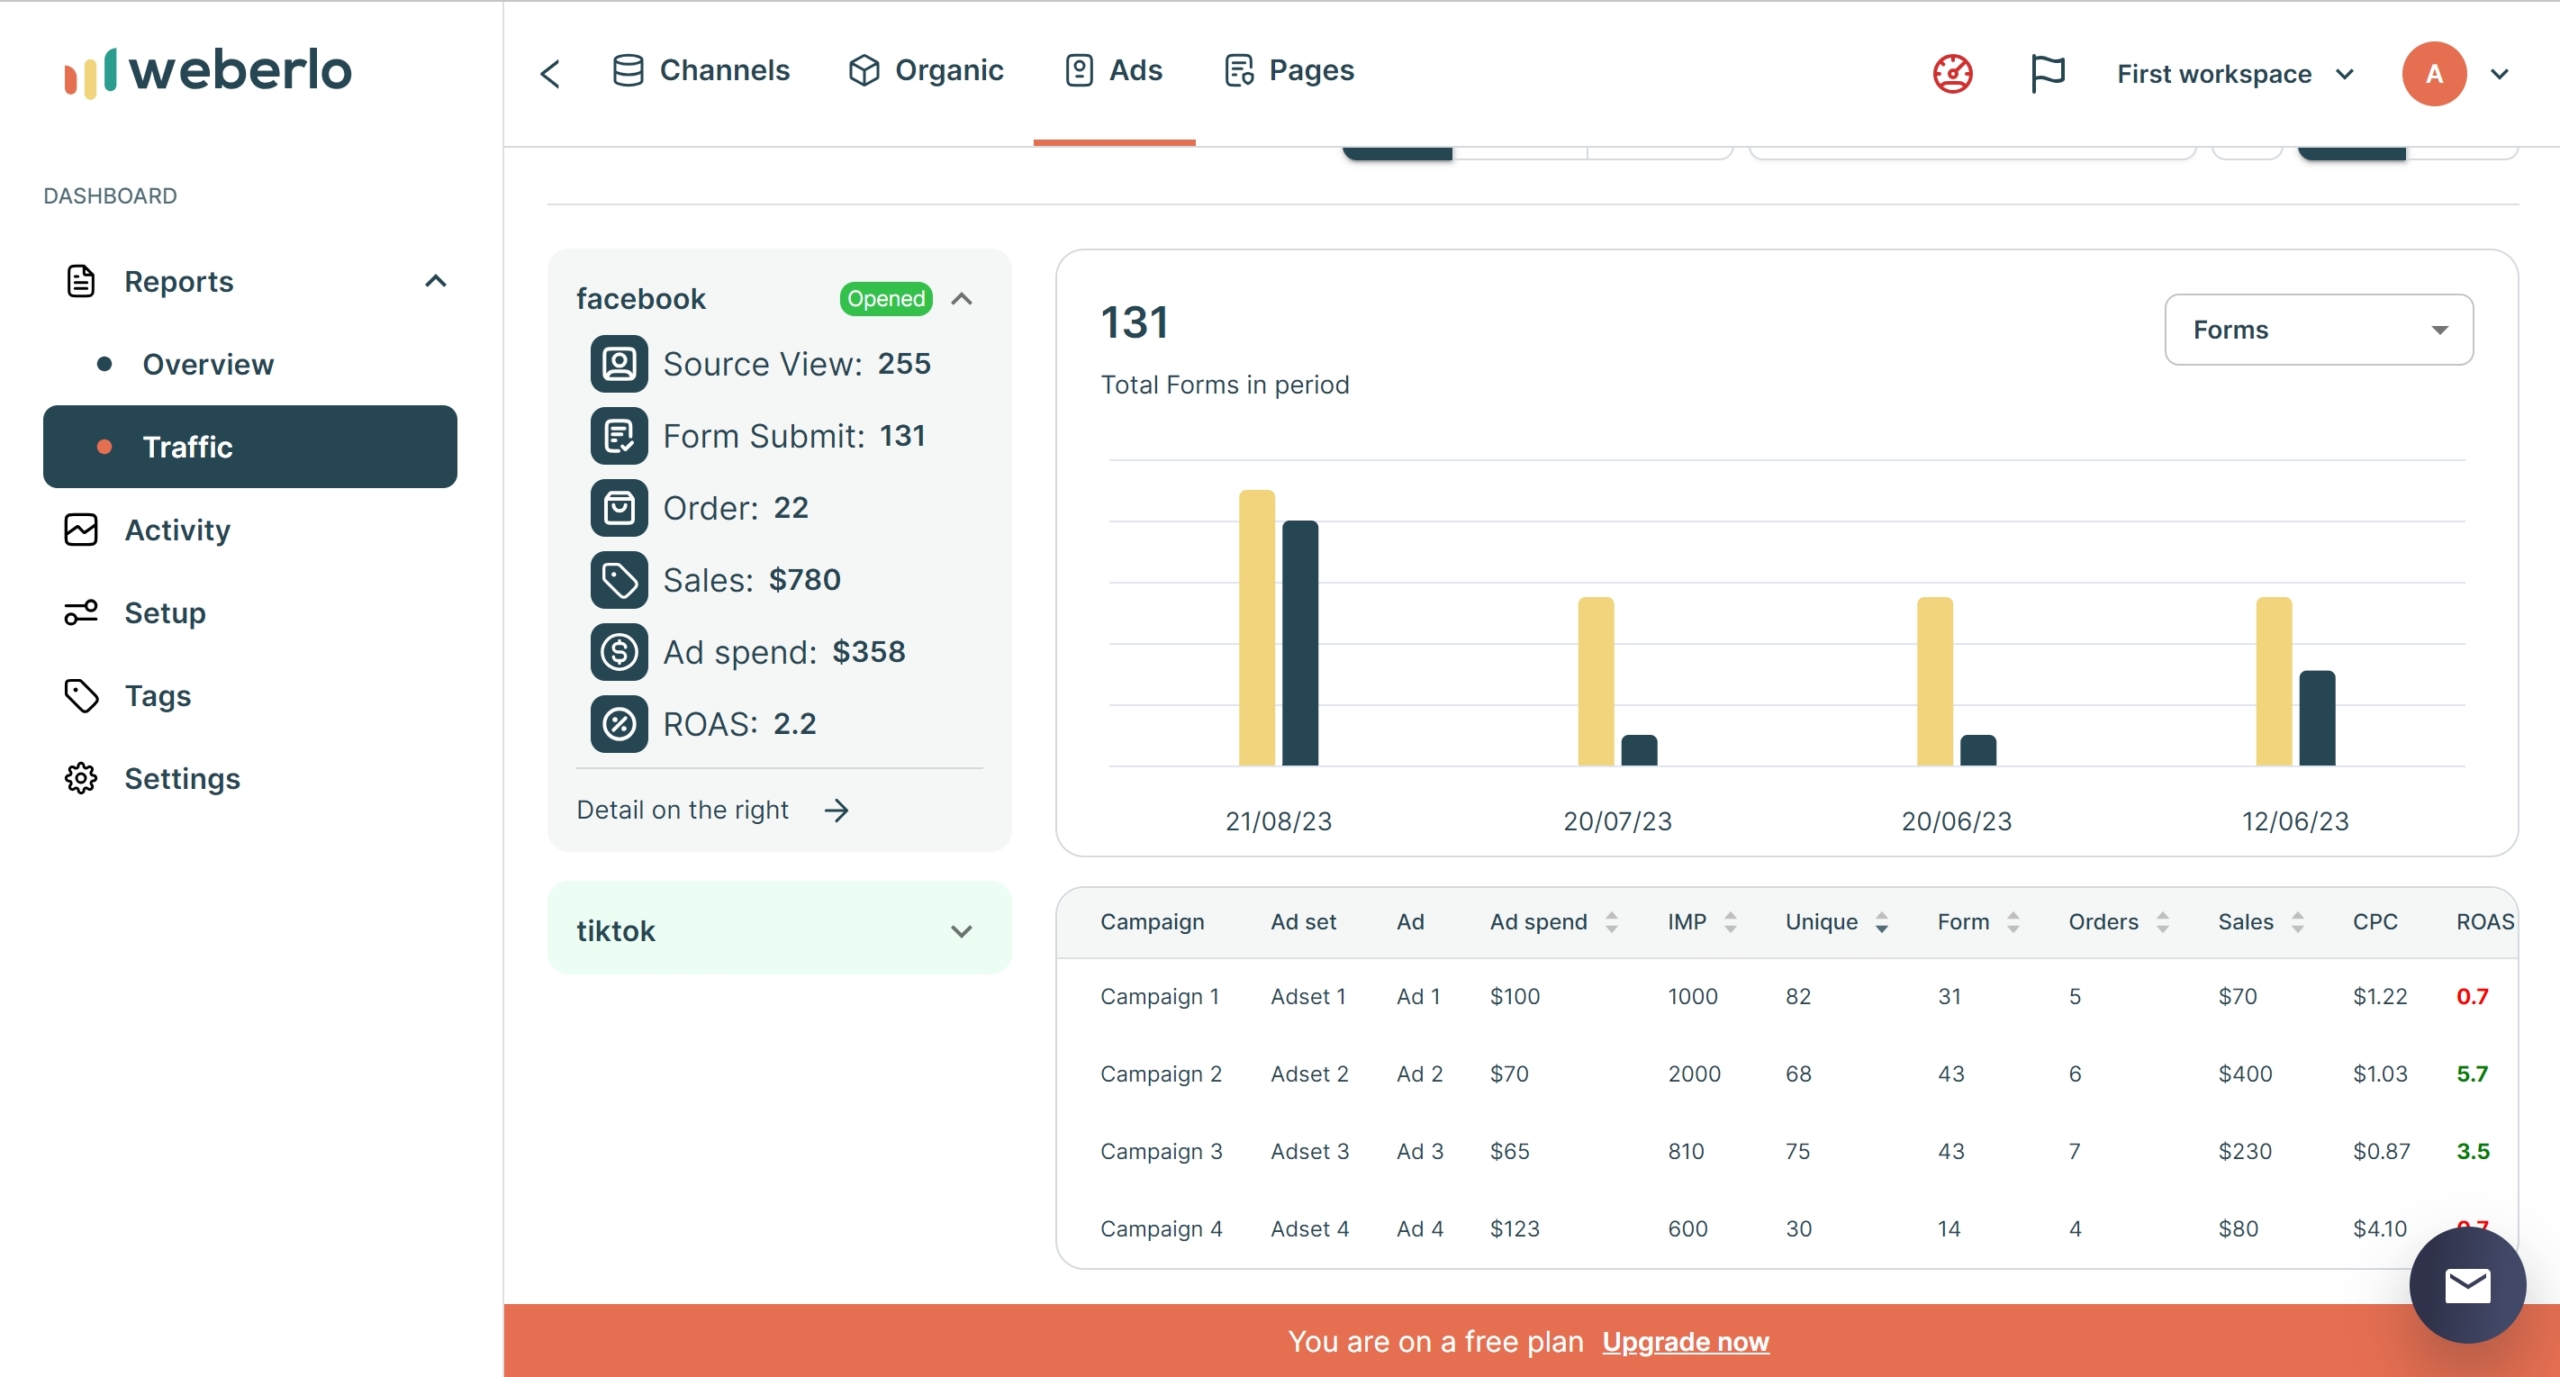Click the Traffic menu item in sidebar
Screen dimensions: 2560x1377
click(251, 446)
